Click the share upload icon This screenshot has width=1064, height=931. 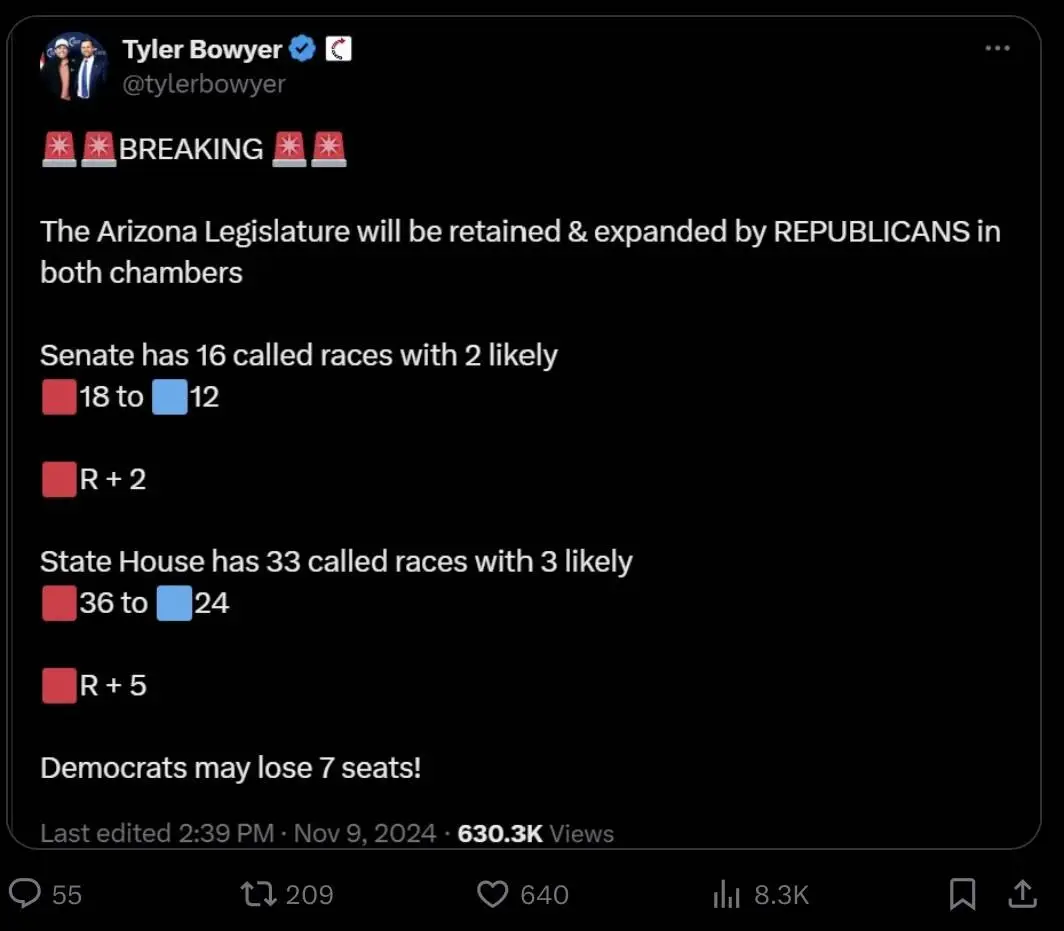pyautogui.click(x=1021, y=893)
